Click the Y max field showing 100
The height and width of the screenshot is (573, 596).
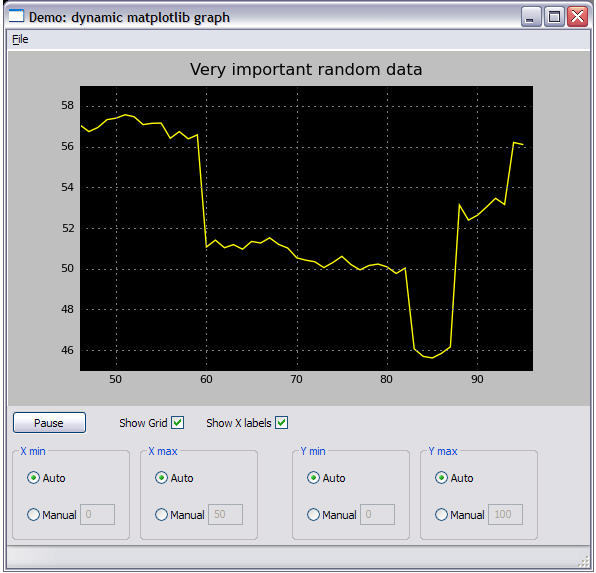click(x=506, y=514)
